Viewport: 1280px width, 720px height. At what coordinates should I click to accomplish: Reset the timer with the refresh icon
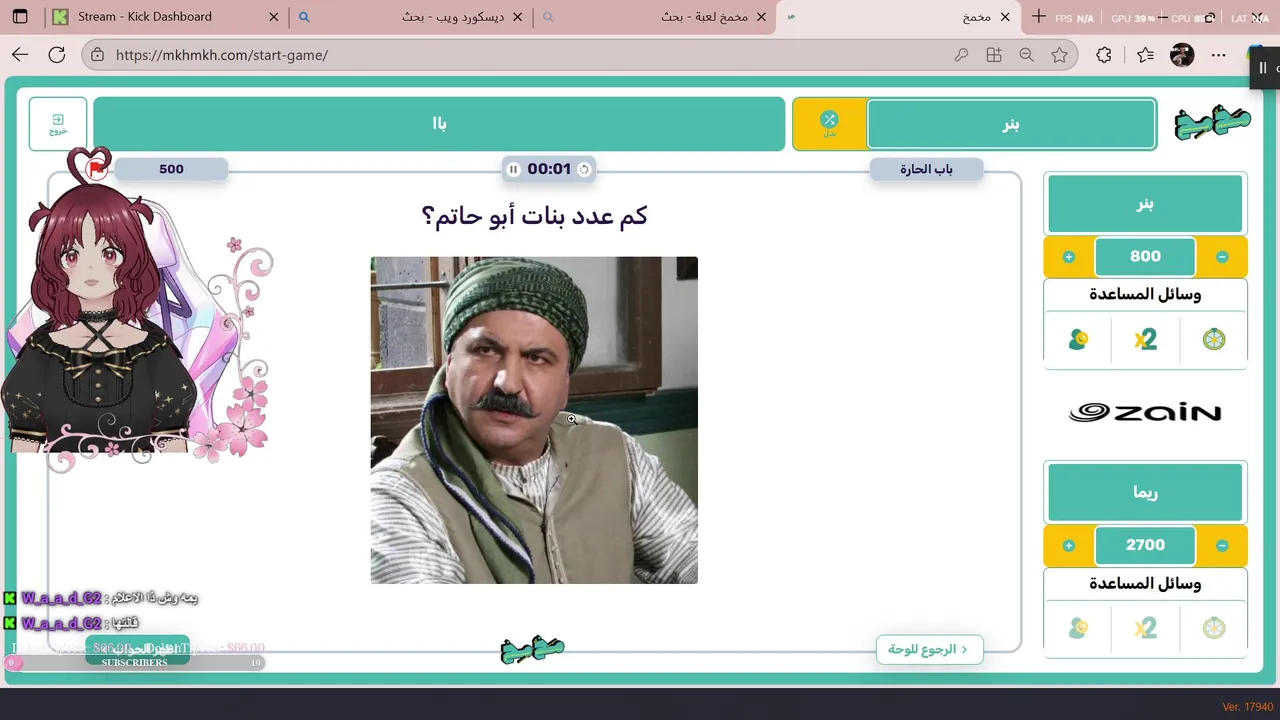[x=584, y=169]
